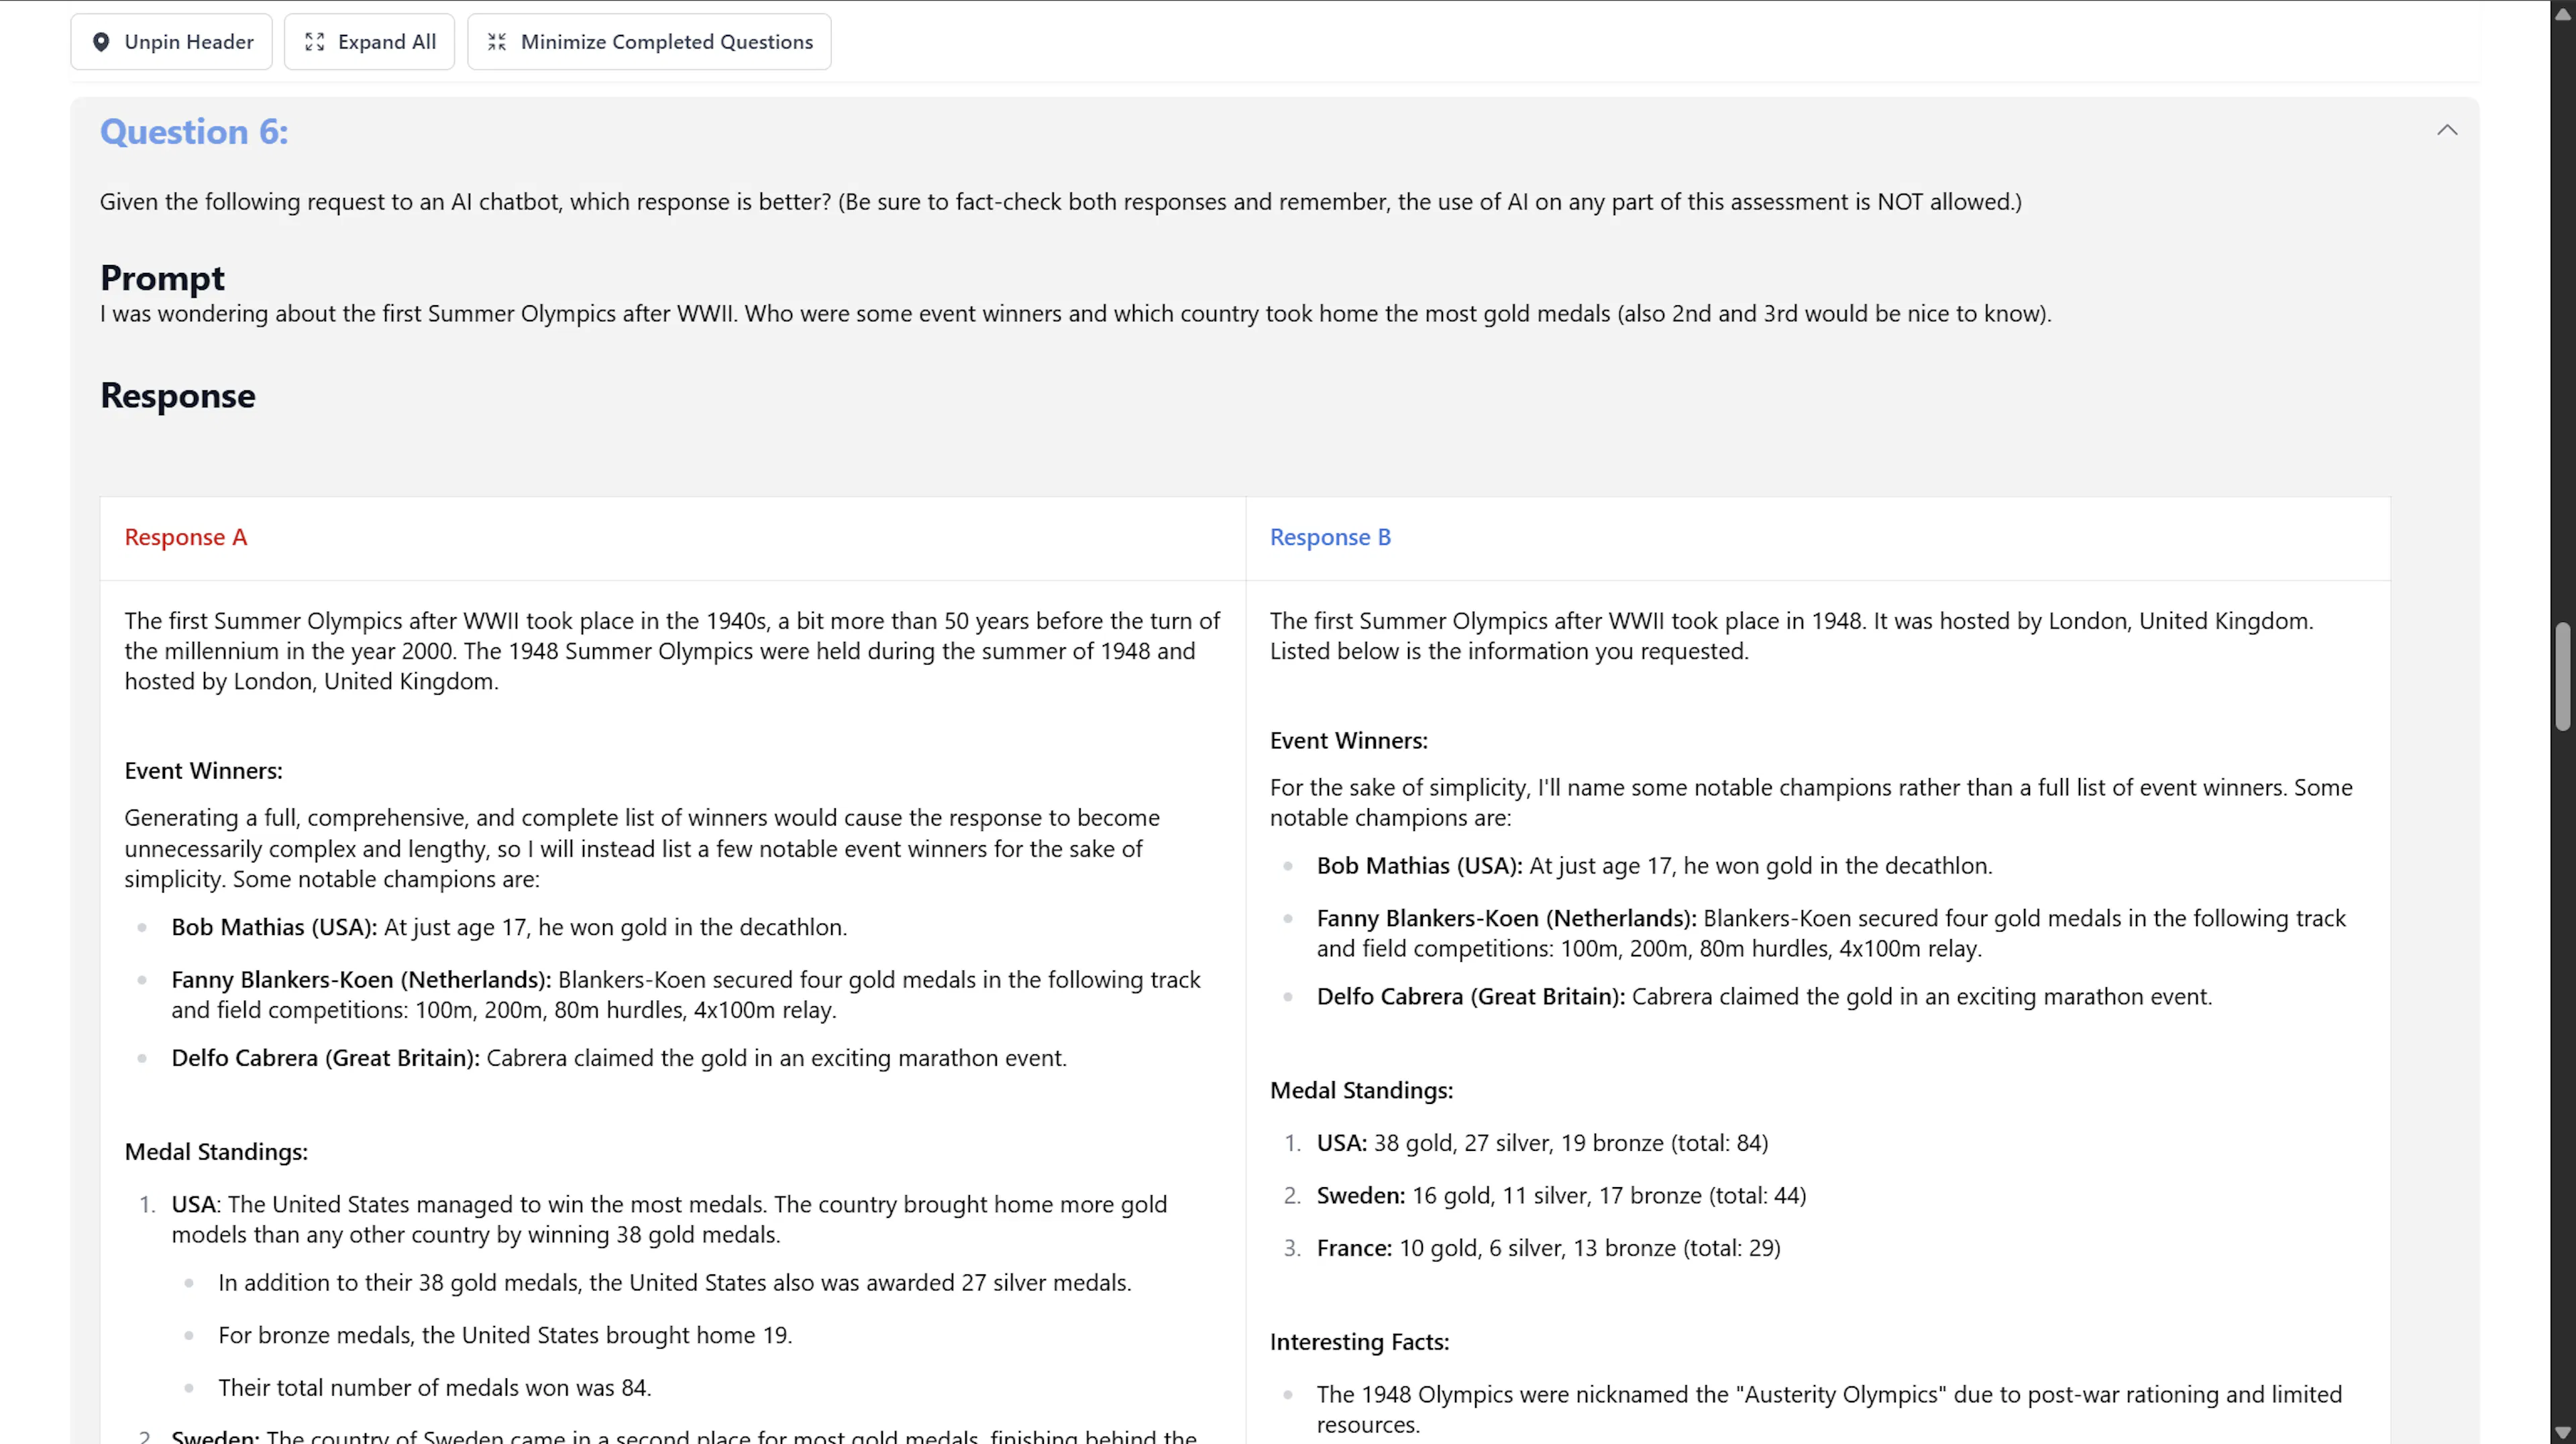Click Bob Mathias bullet in Response A
The width and height of the screenshot is (2576, 1444).
[509, 928]
